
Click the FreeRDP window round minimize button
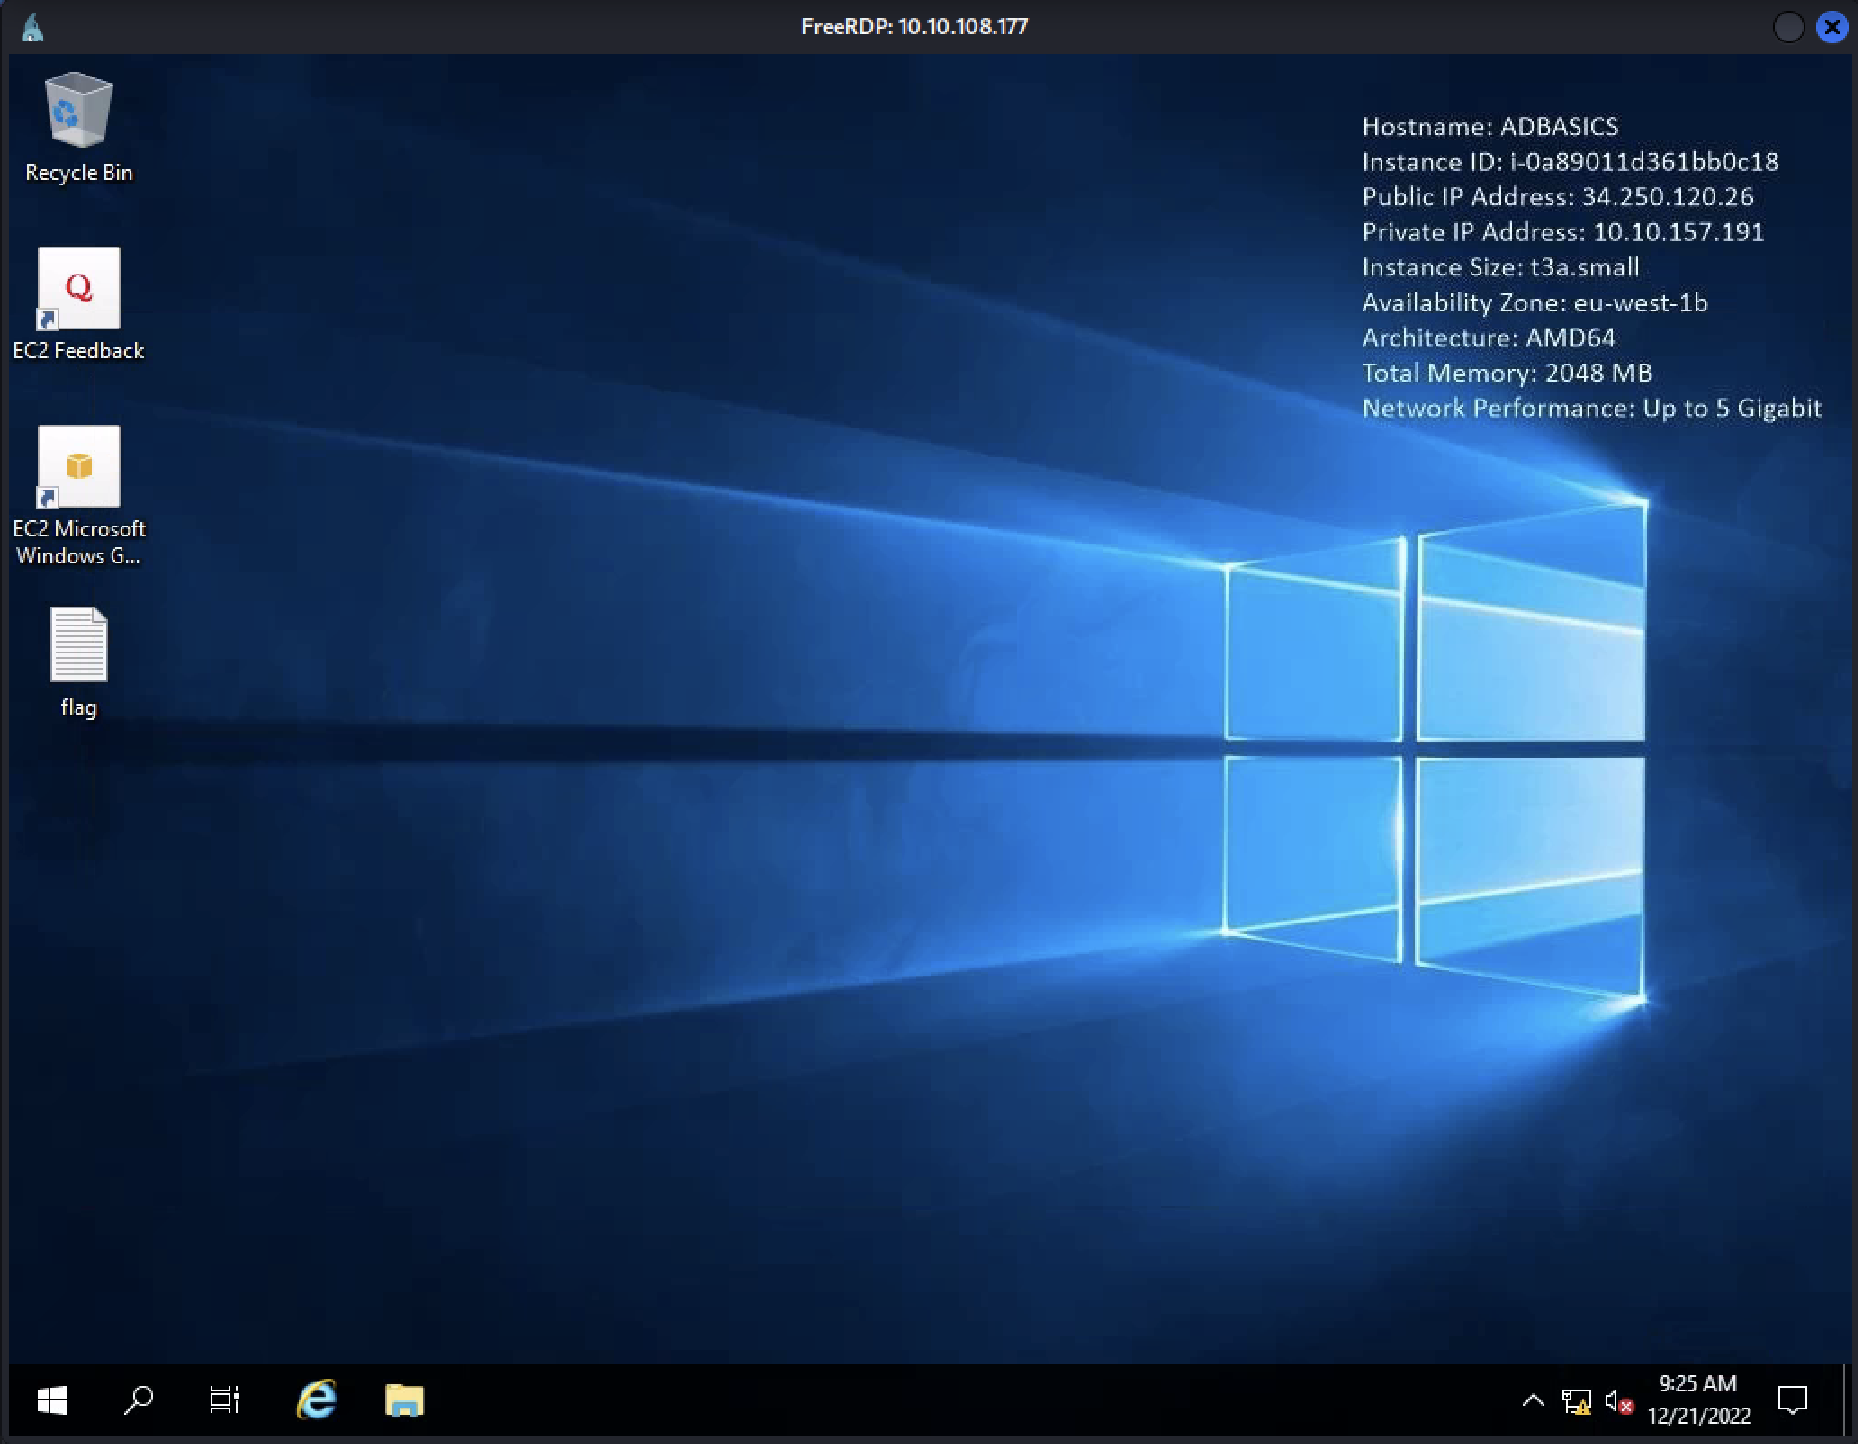tap(1788, 27)
